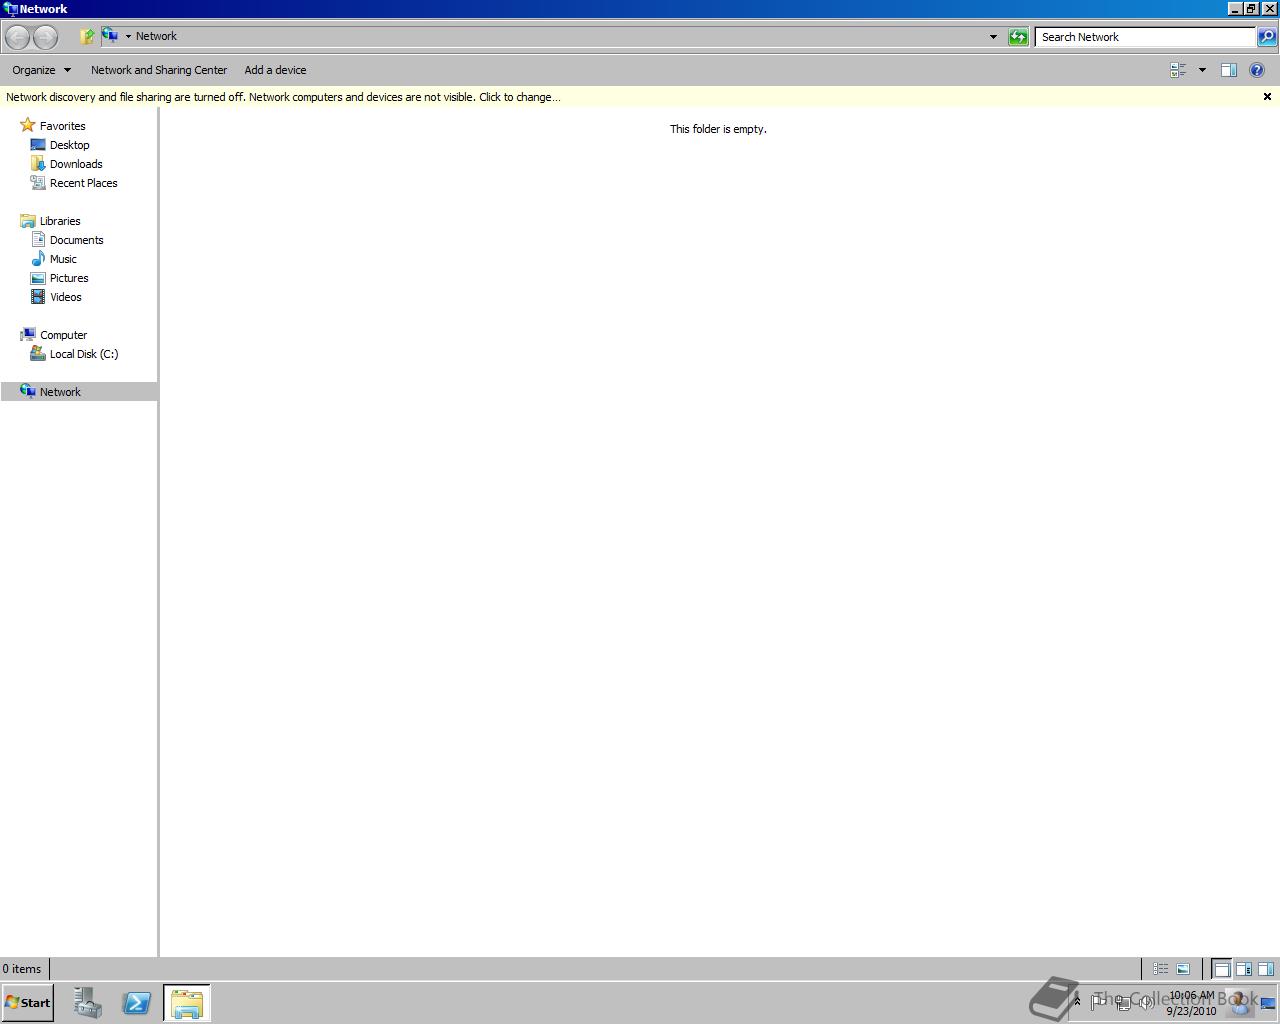Screen dimensions: 1280x1024
Task: Expand the address bar history dropdown
Action: point(993,37)
